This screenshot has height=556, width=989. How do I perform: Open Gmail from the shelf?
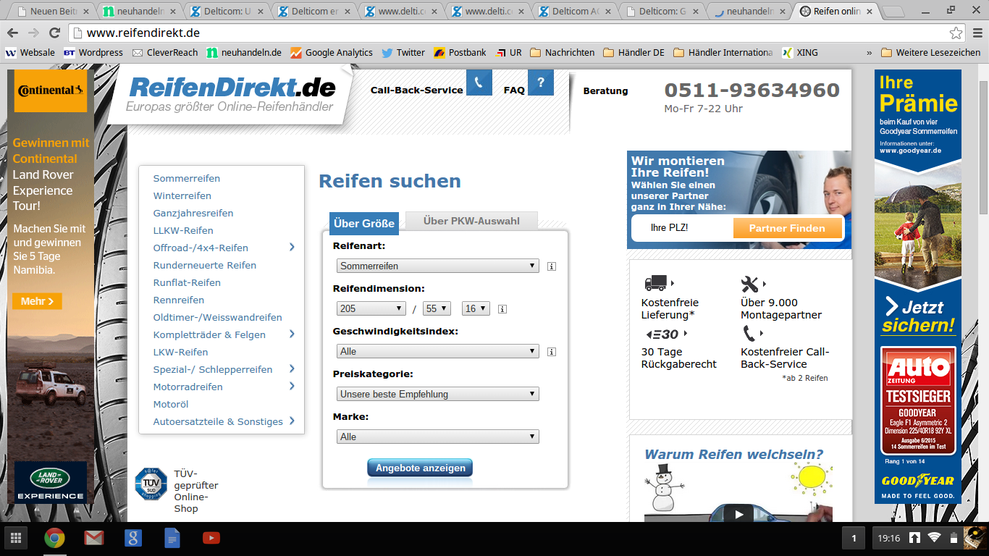pos(94,538)
